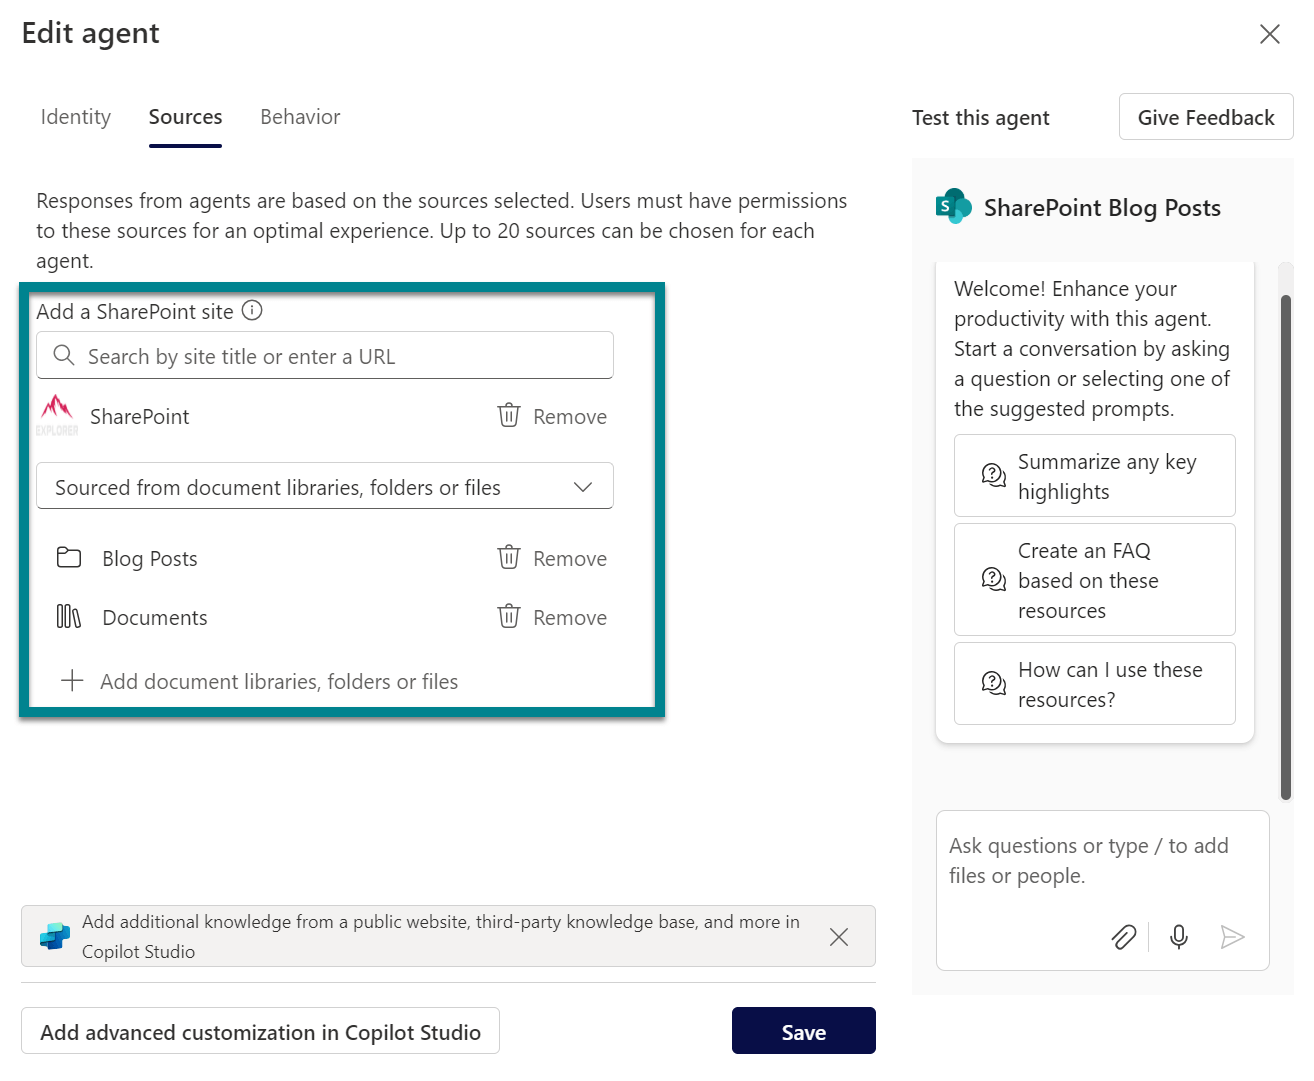Image resolution: width=1314 pixels, height=1081 pixels.
Task: Click the SharePoint Blog Posts agent icon
Action: pos(952,206)
